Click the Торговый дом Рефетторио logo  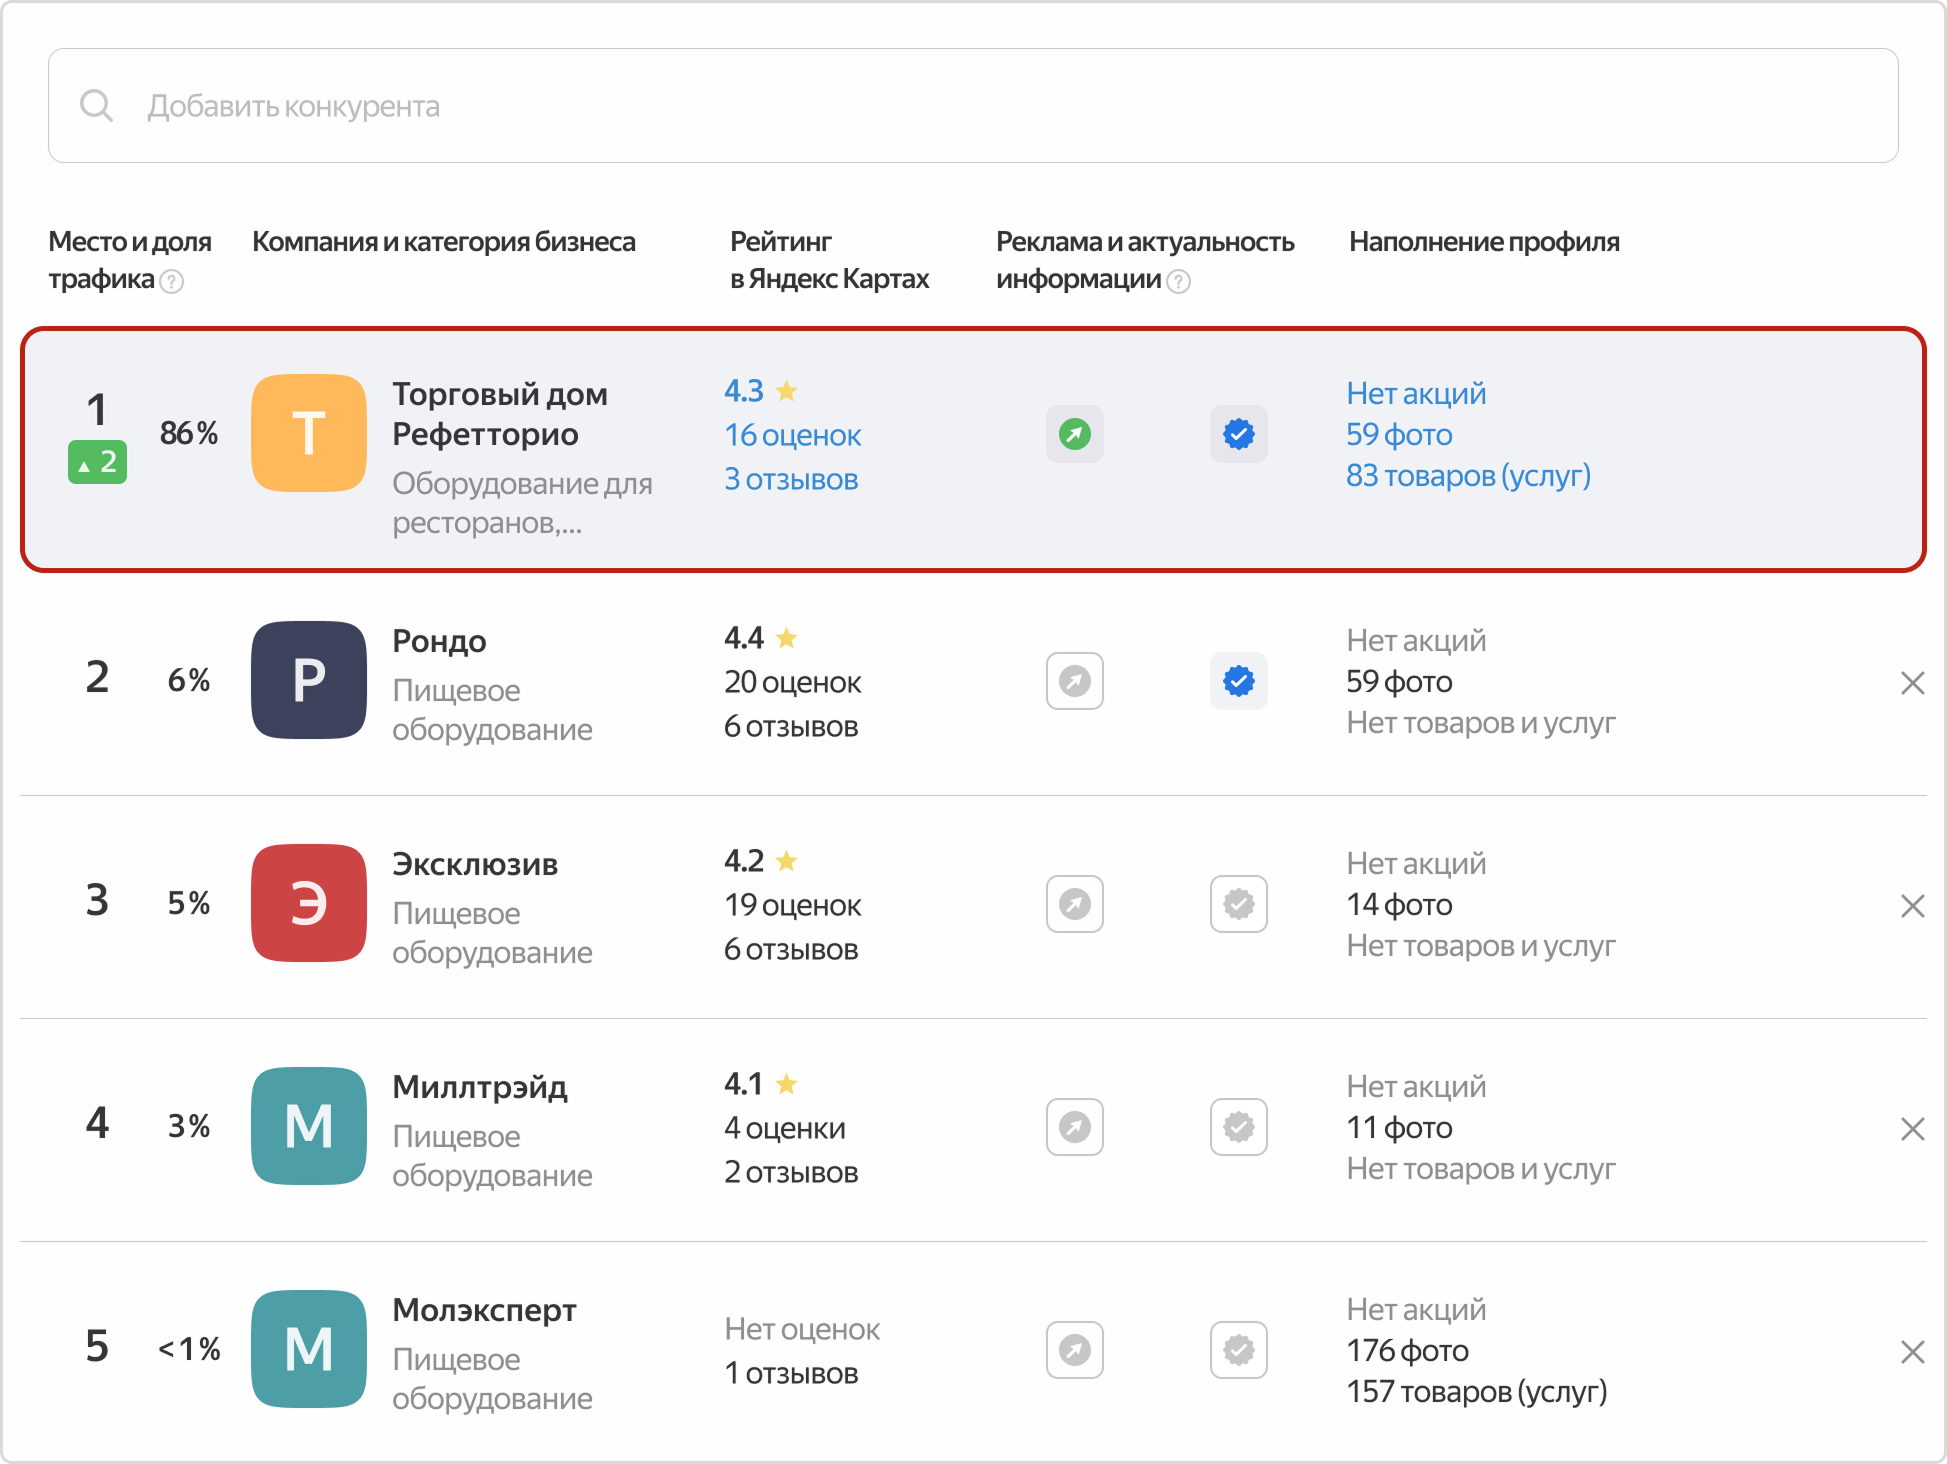pos(308,433)
